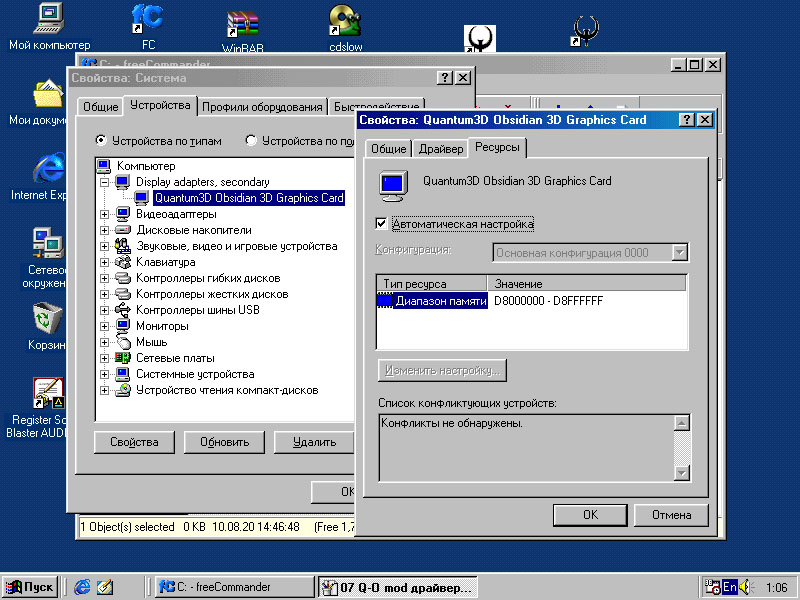Viewport: 800px width, 600px height.
Task: Click the memory range value D8000000 - D8FFFFFF
Action: 548,301
